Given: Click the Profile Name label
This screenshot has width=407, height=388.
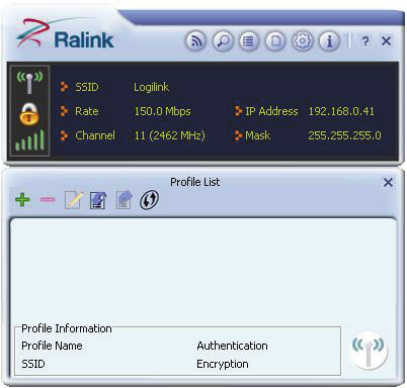Looking at the screenshot, I should (52, 346).
